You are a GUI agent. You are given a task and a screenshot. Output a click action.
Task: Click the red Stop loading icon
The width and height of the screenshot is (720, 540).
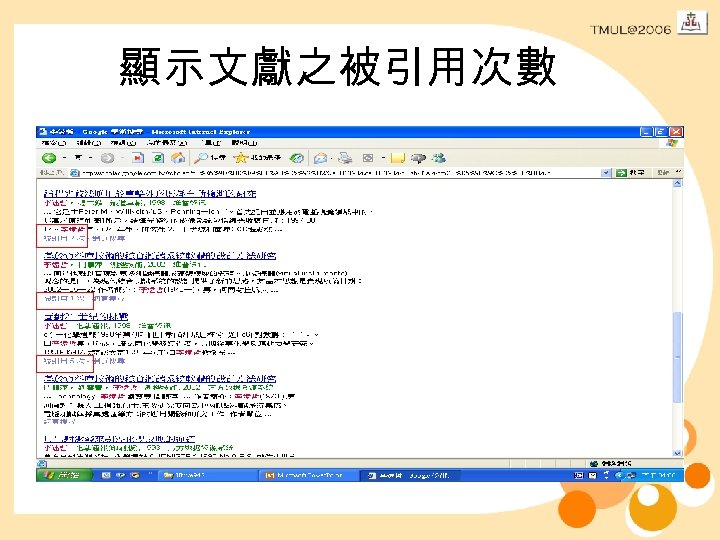click(x=137, y=158)
